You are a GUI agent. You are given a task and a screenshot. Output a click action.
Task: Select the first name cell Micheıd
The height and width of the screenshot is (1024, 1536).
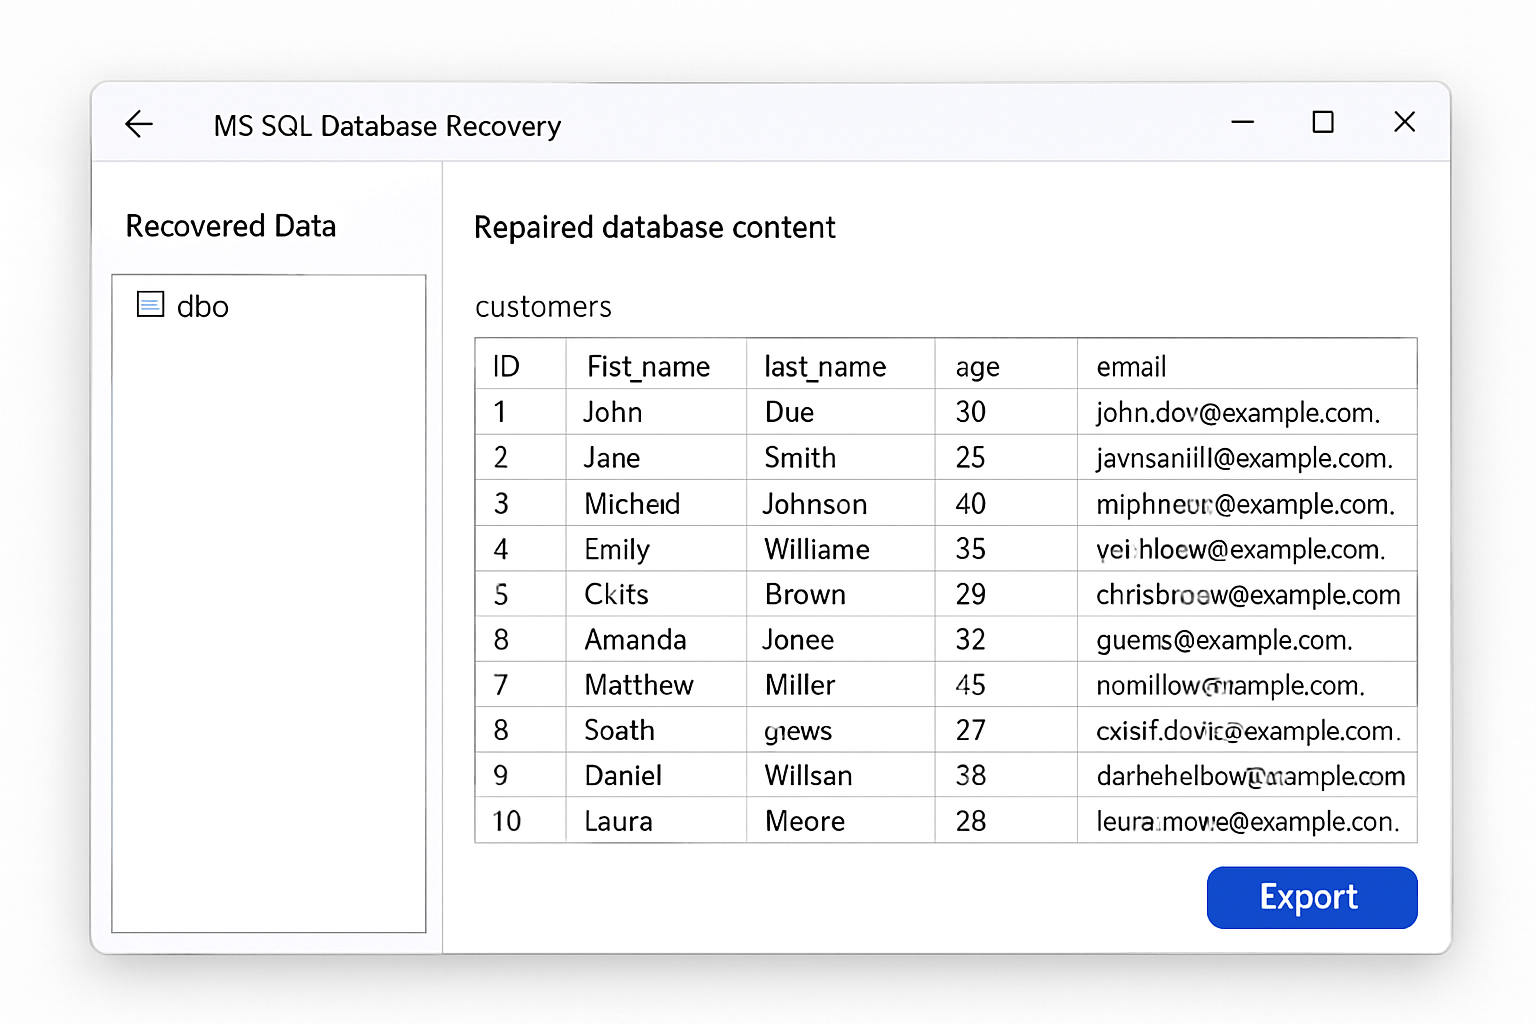(x=656, y=503)
